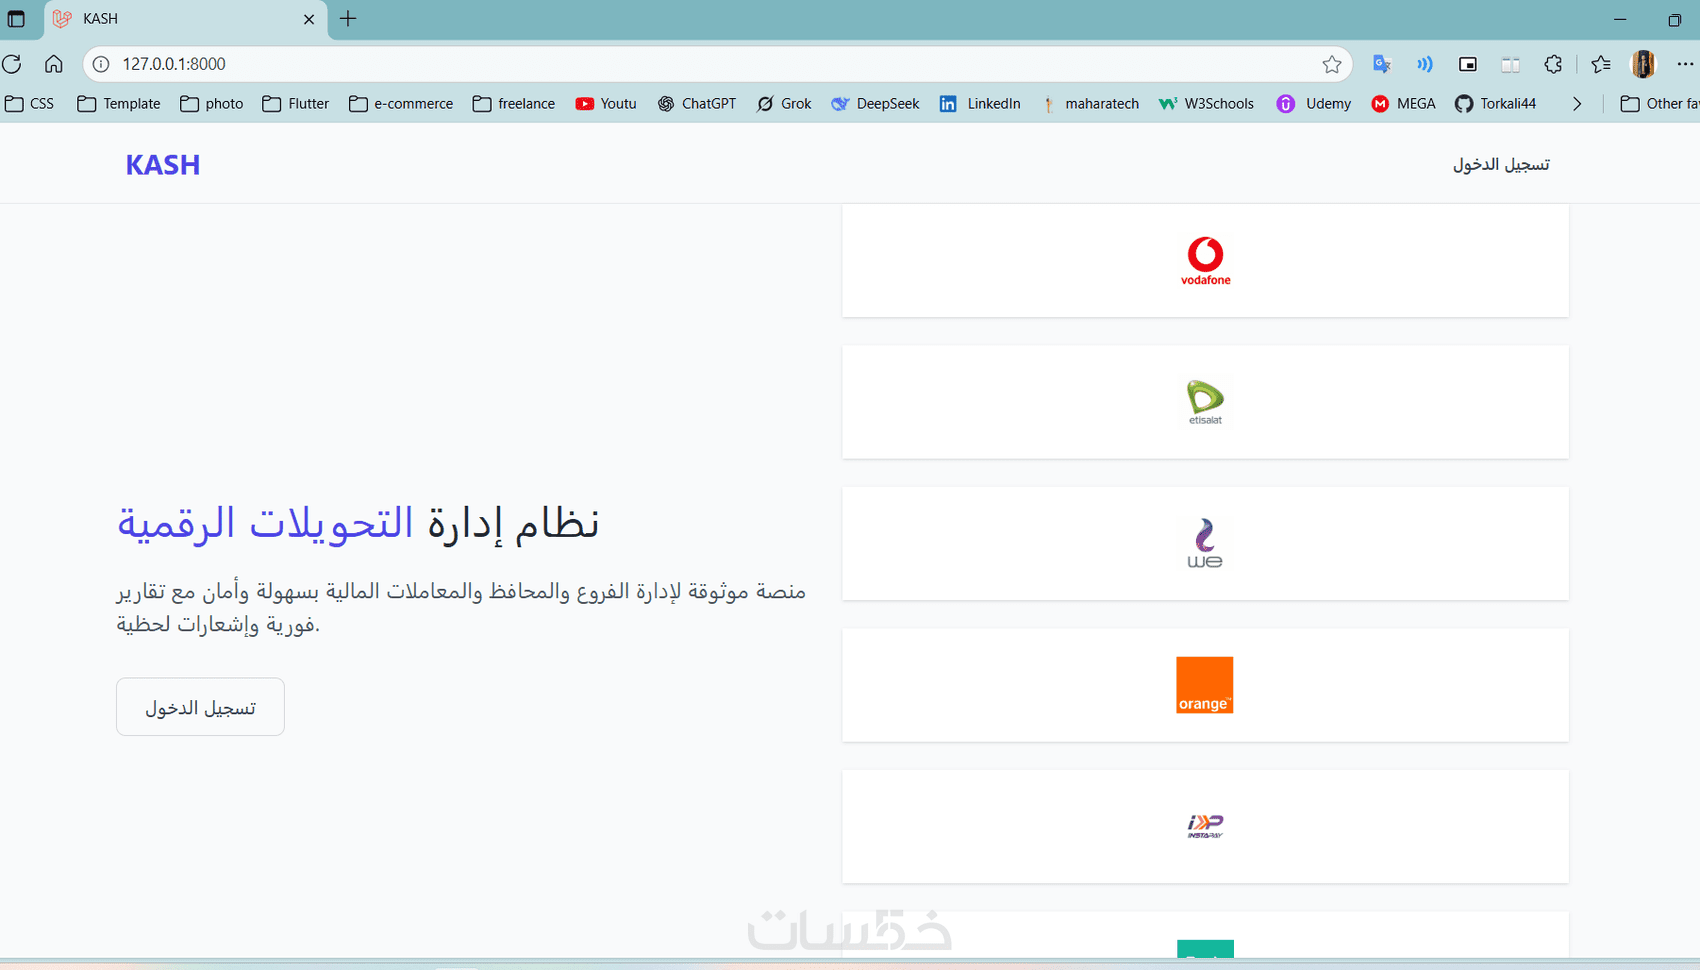Focus the address bar showing 127.0.0.1:8000
This screenshot has height=970, width=1700.
715,64
